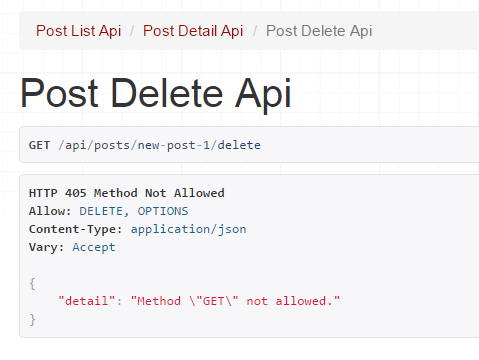Click the Post Delete Api breadcrumb text
This screenshot has height=360, width=479.
pos(319,31)
